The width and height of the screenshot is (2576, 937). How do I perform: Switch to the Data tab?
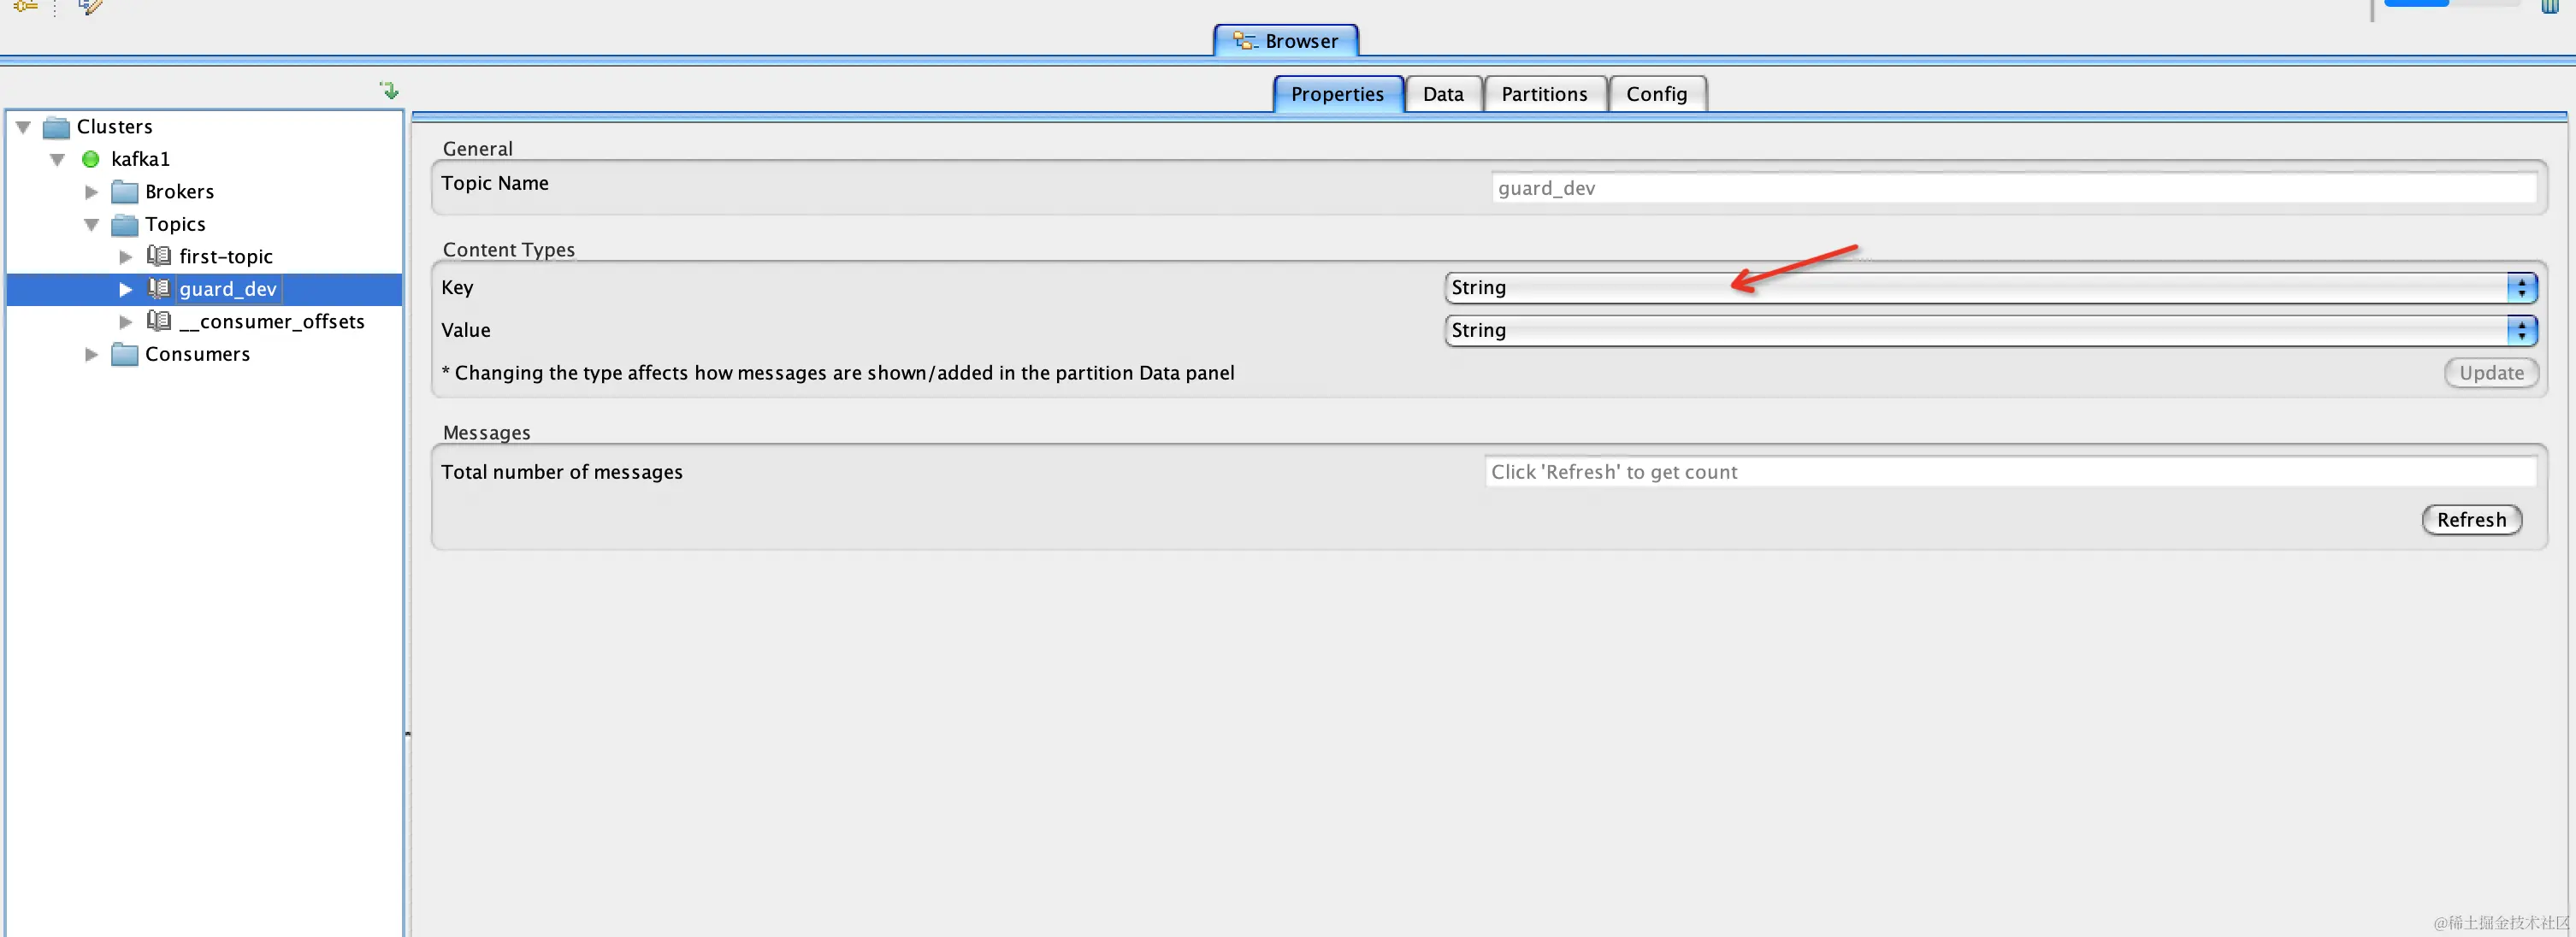point(1442,94)
